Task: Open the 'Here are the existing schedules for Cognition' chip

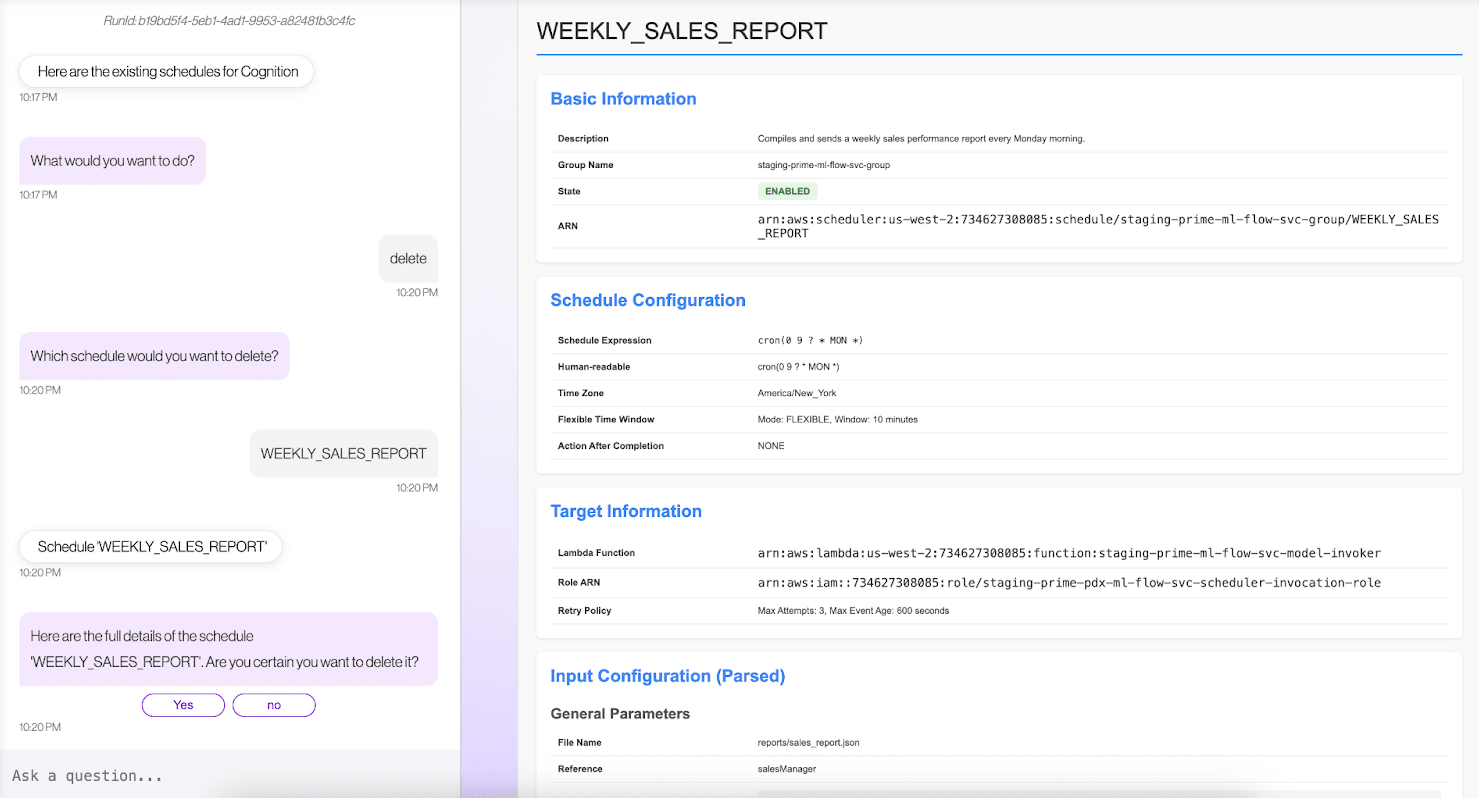Action: [168, 72]
